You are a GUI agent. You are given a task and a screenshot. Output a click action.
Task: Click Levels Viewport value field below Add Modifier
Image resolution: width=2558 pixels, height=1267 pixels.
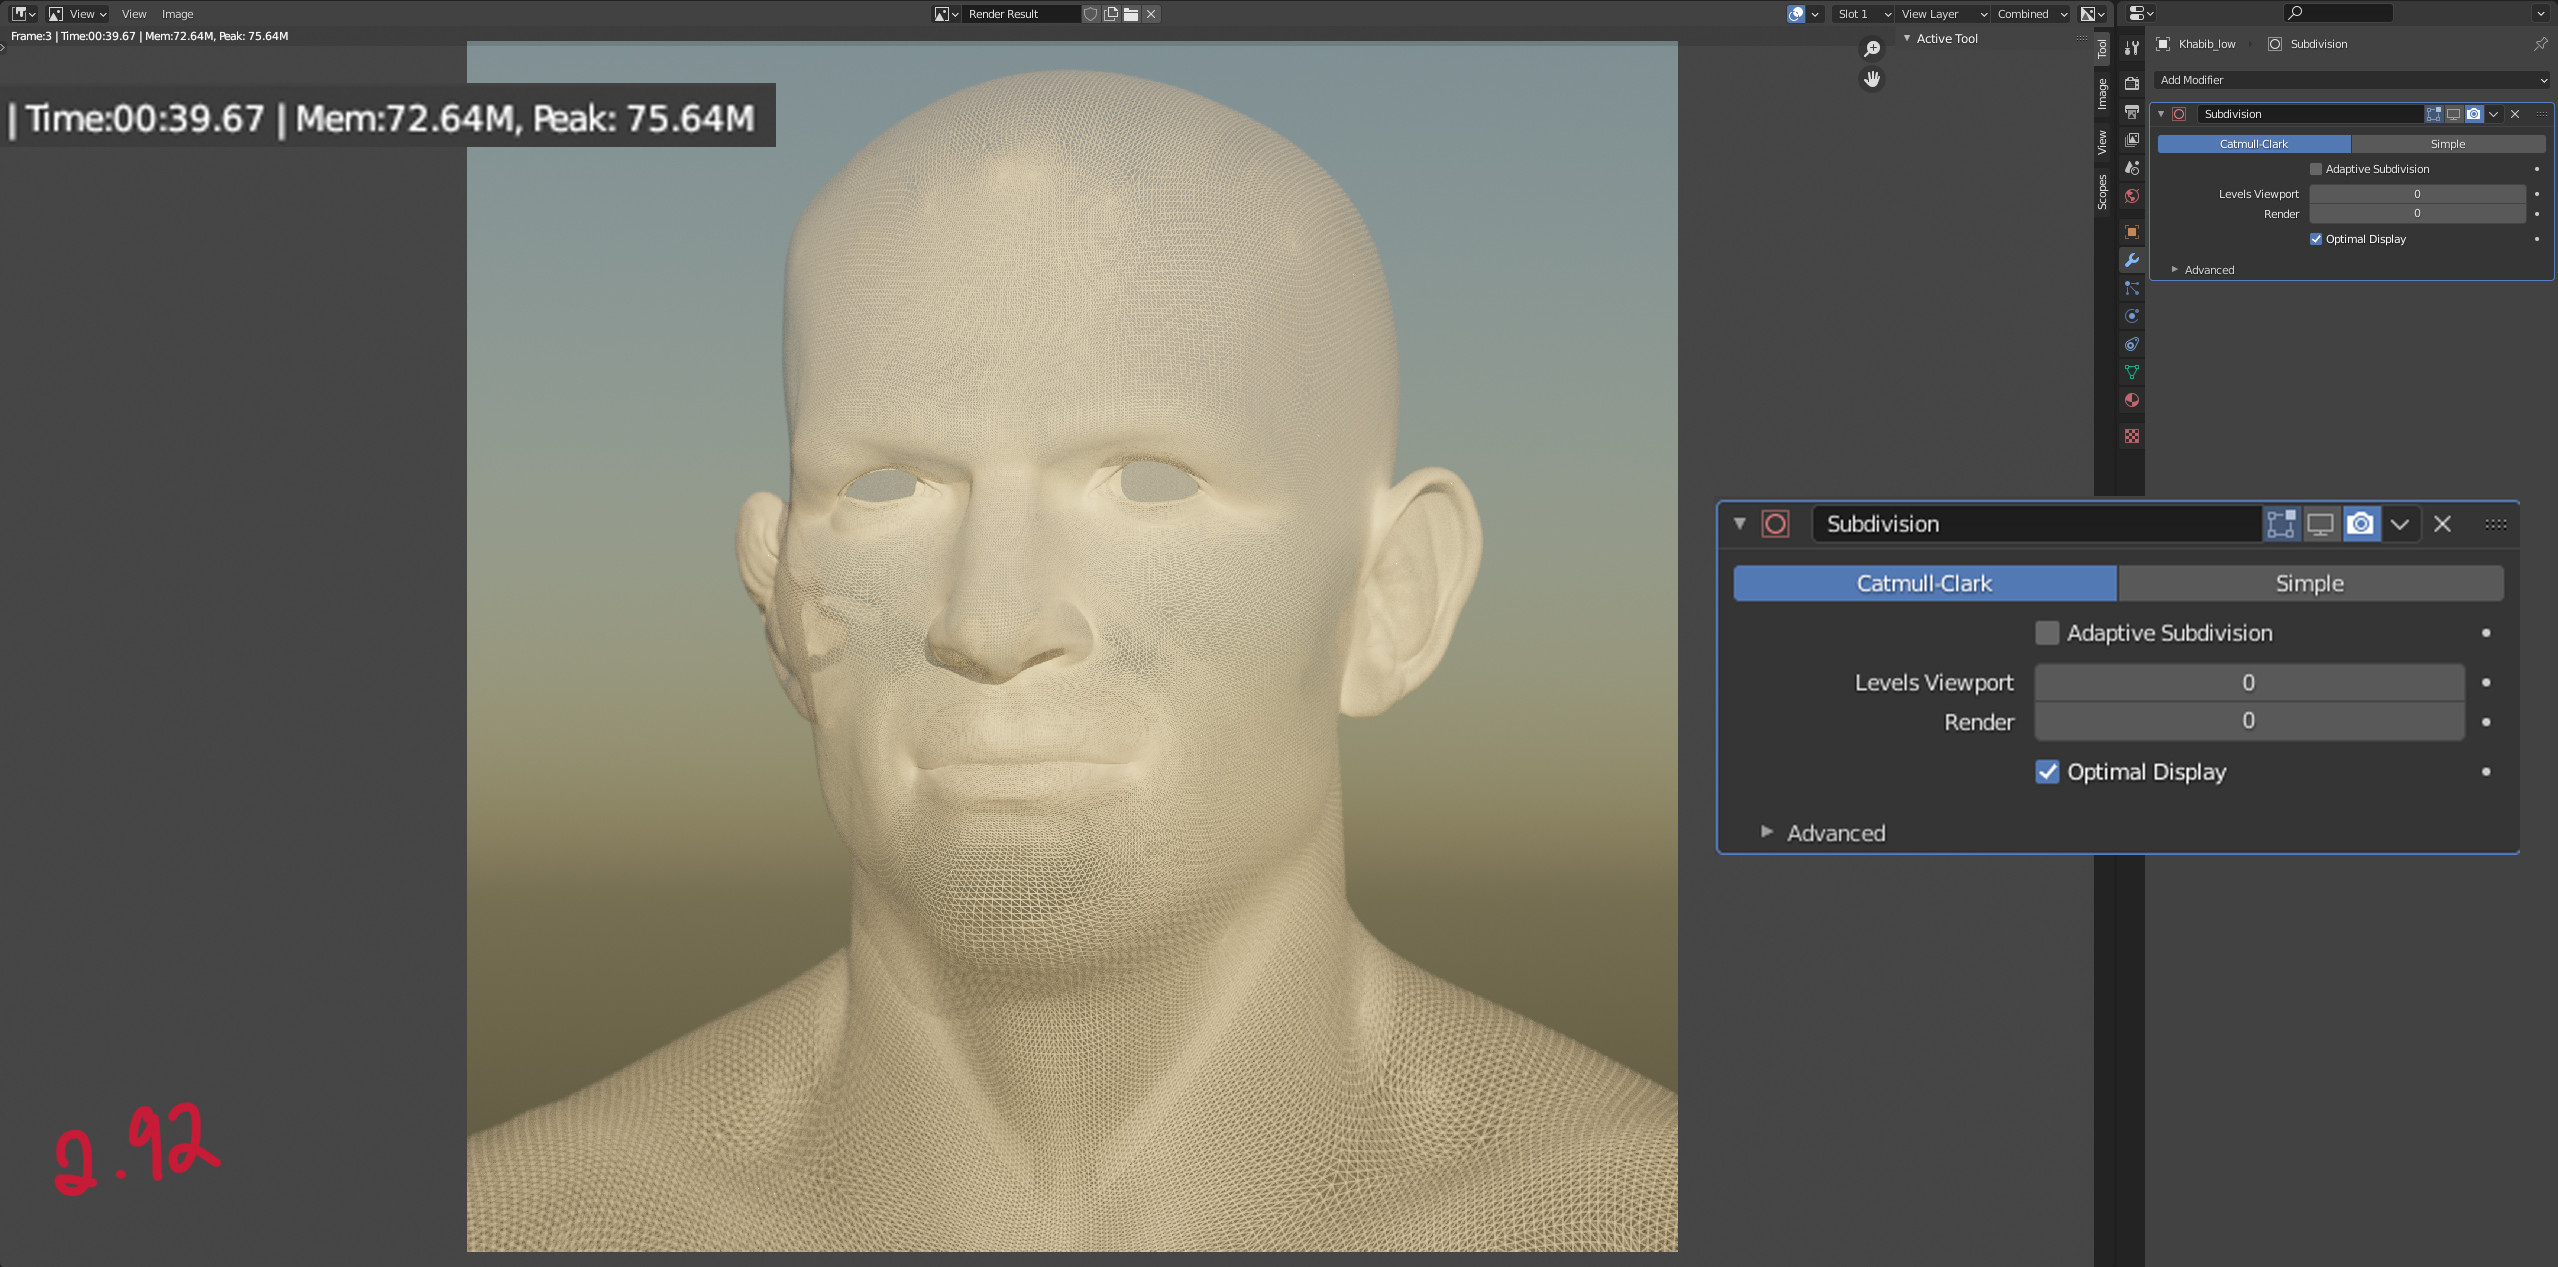point(2417,194)
